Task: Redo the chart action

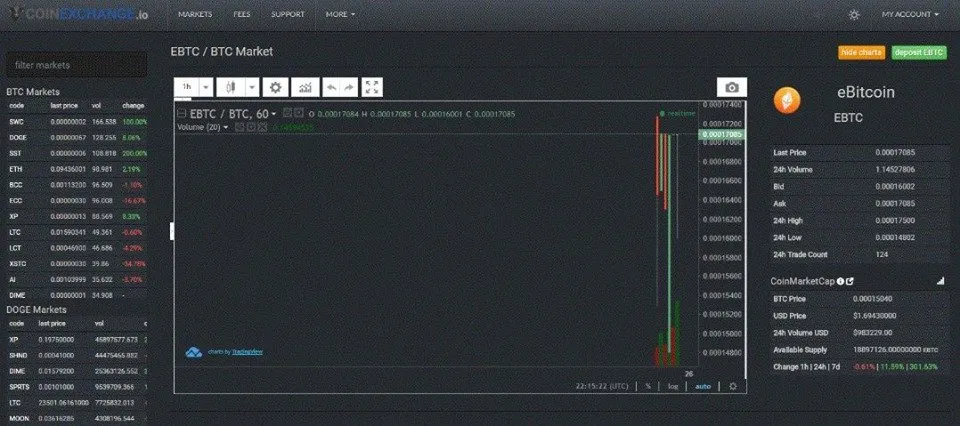Action: 349,88
